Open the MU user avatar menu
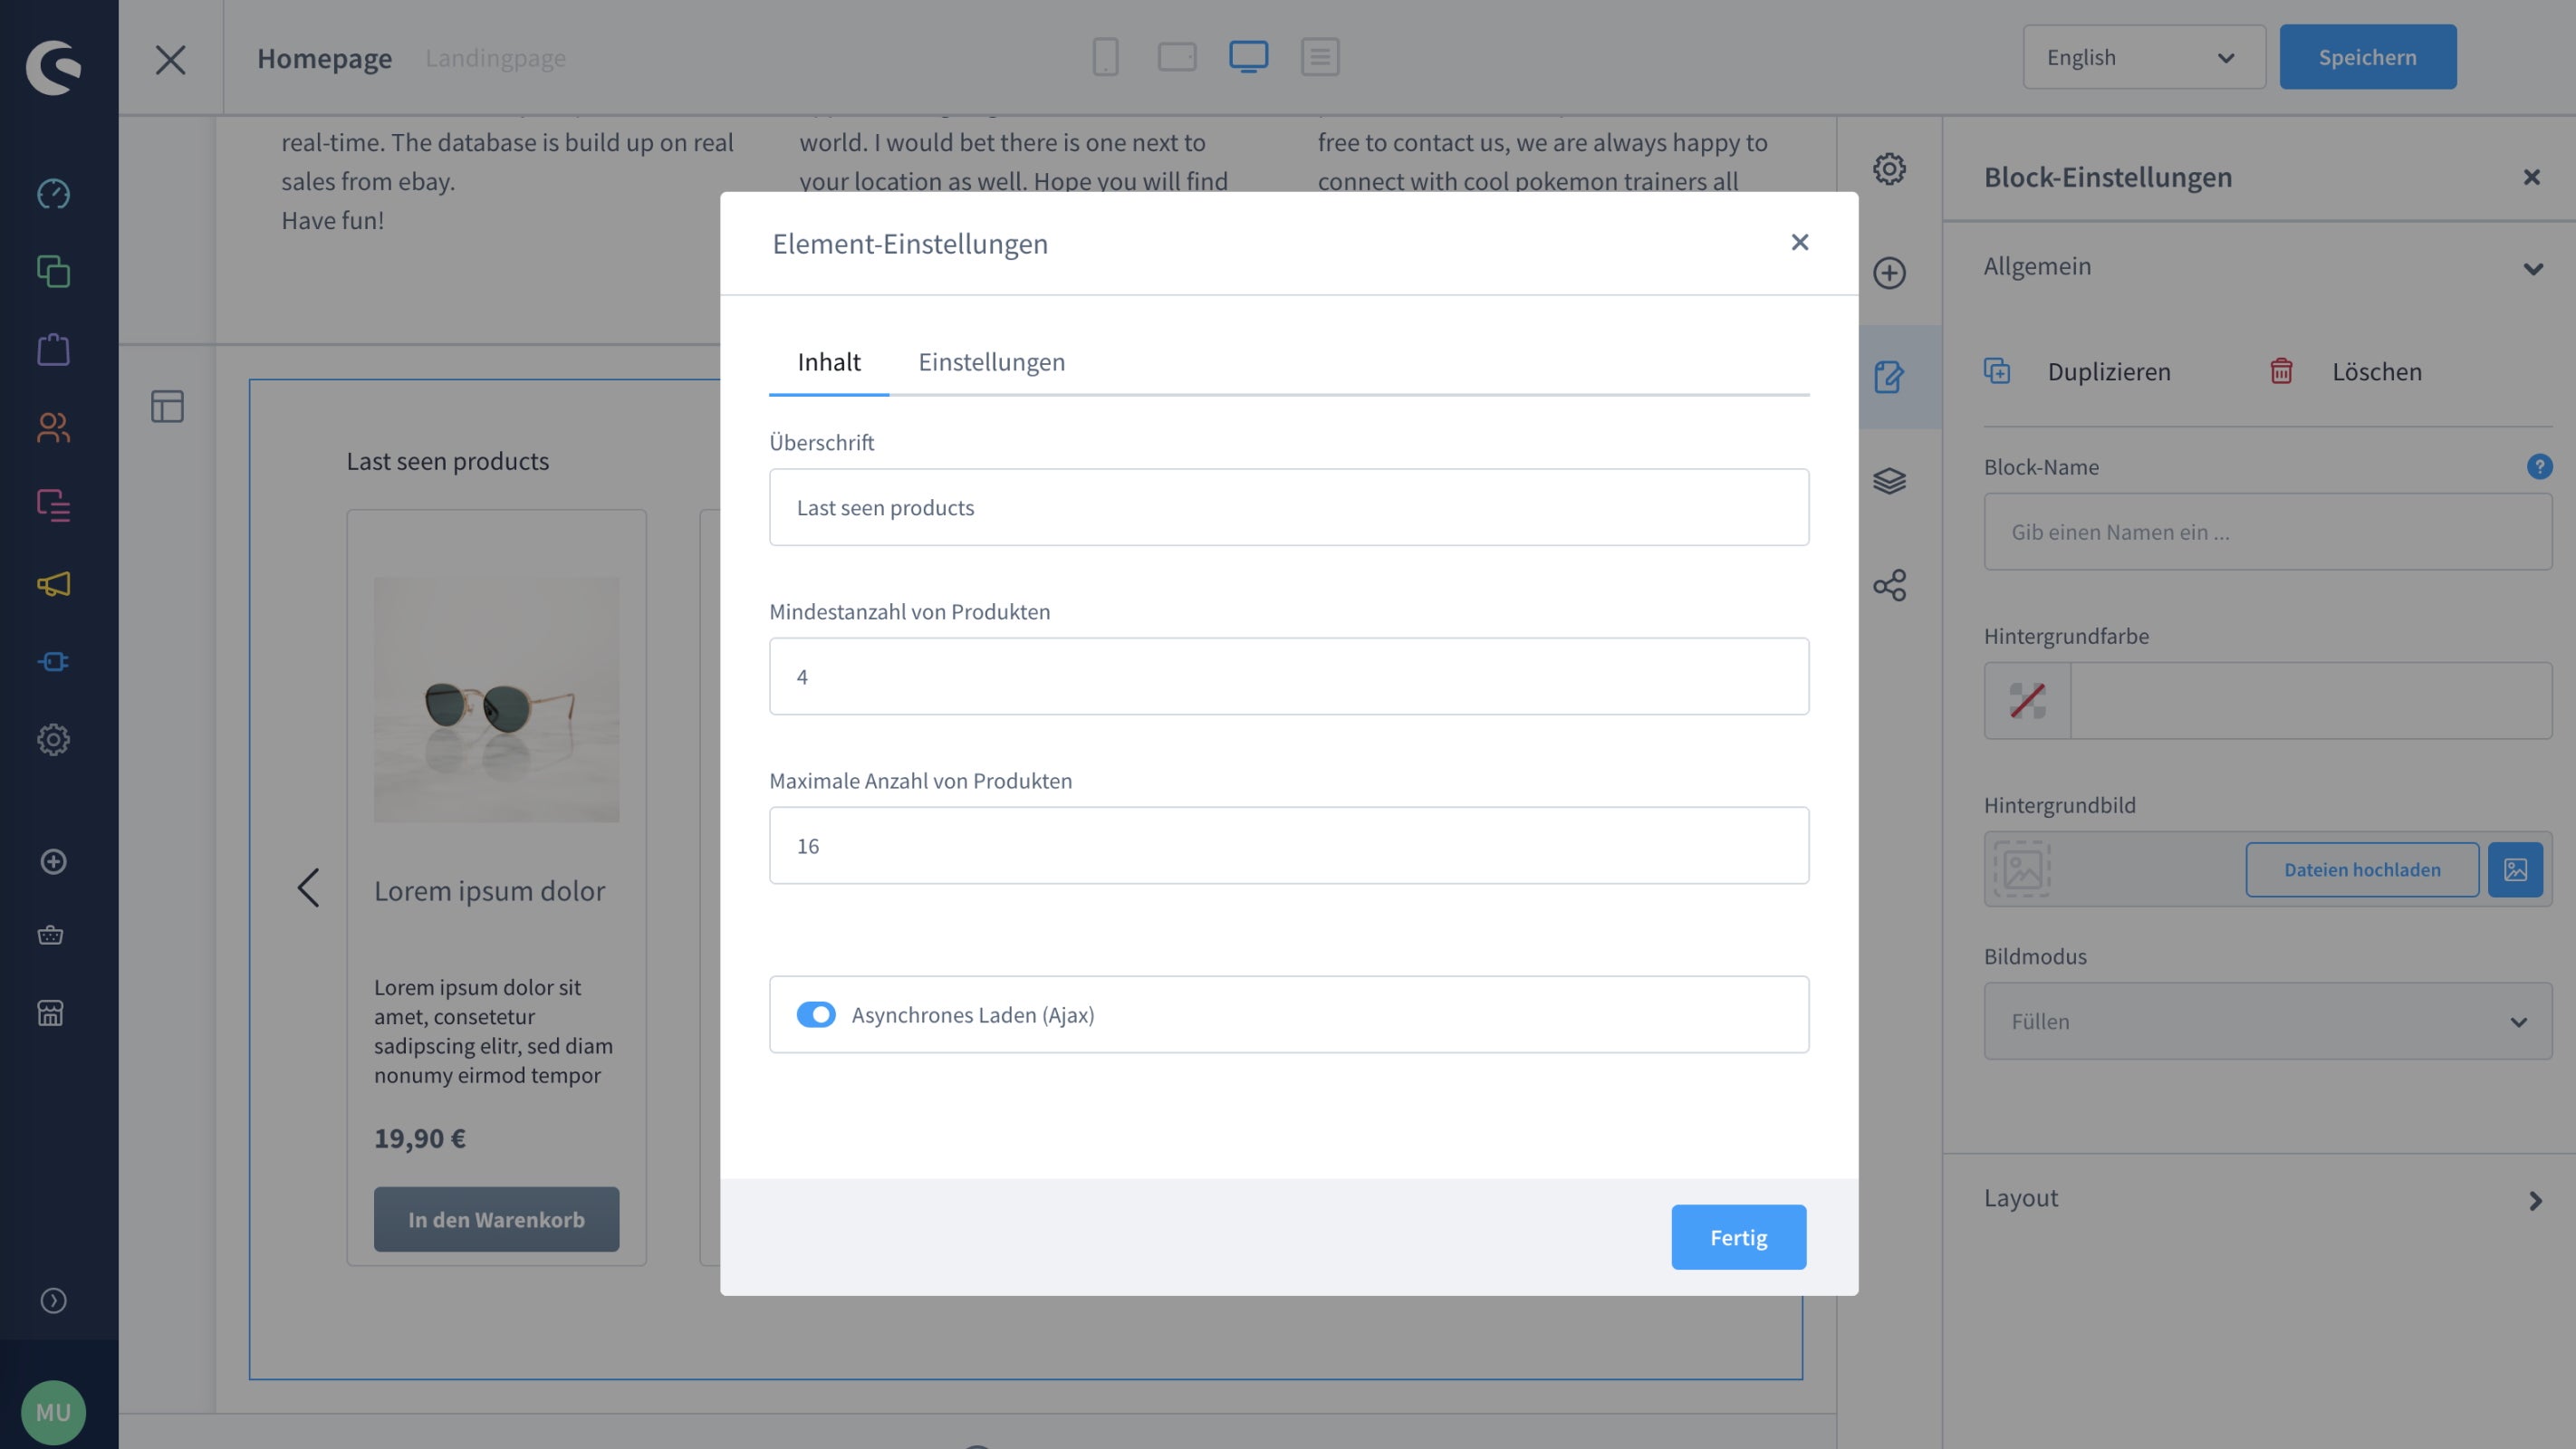 coord(53,1412)
